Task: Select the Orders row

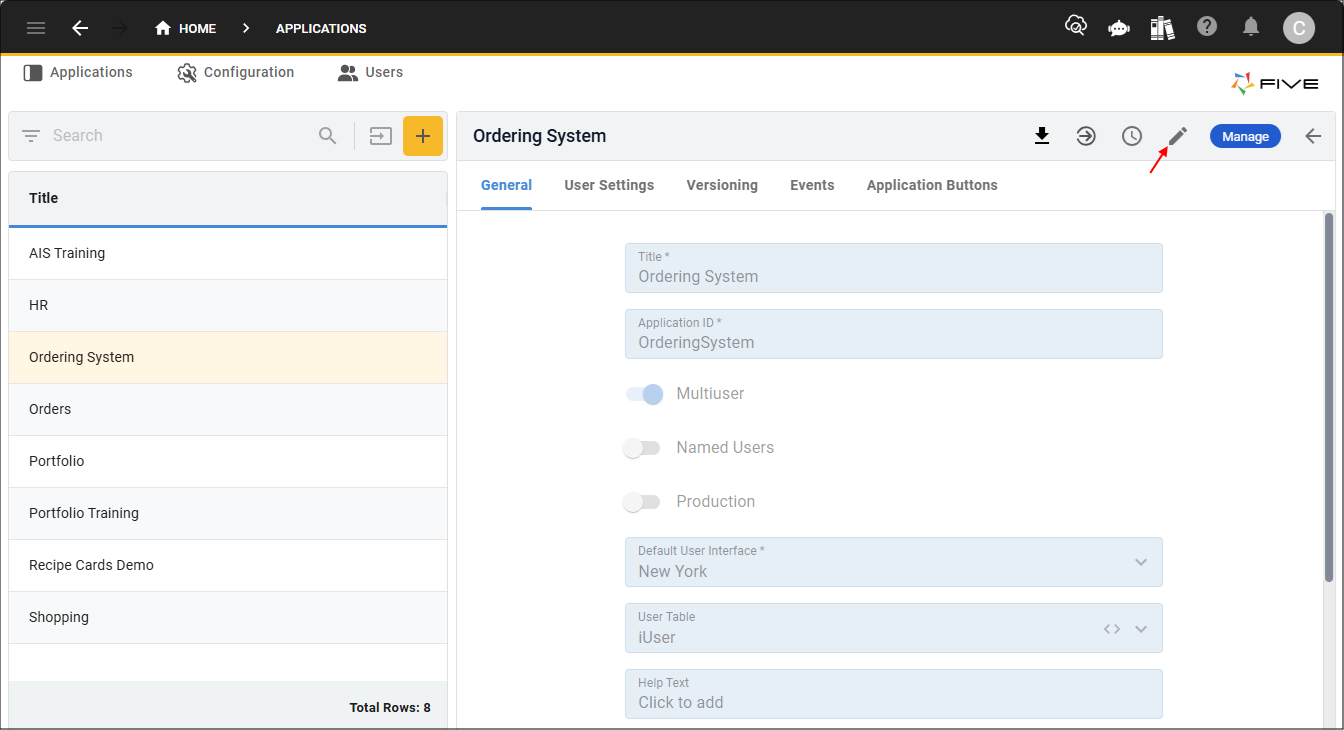Action: (x=228, y=410)
